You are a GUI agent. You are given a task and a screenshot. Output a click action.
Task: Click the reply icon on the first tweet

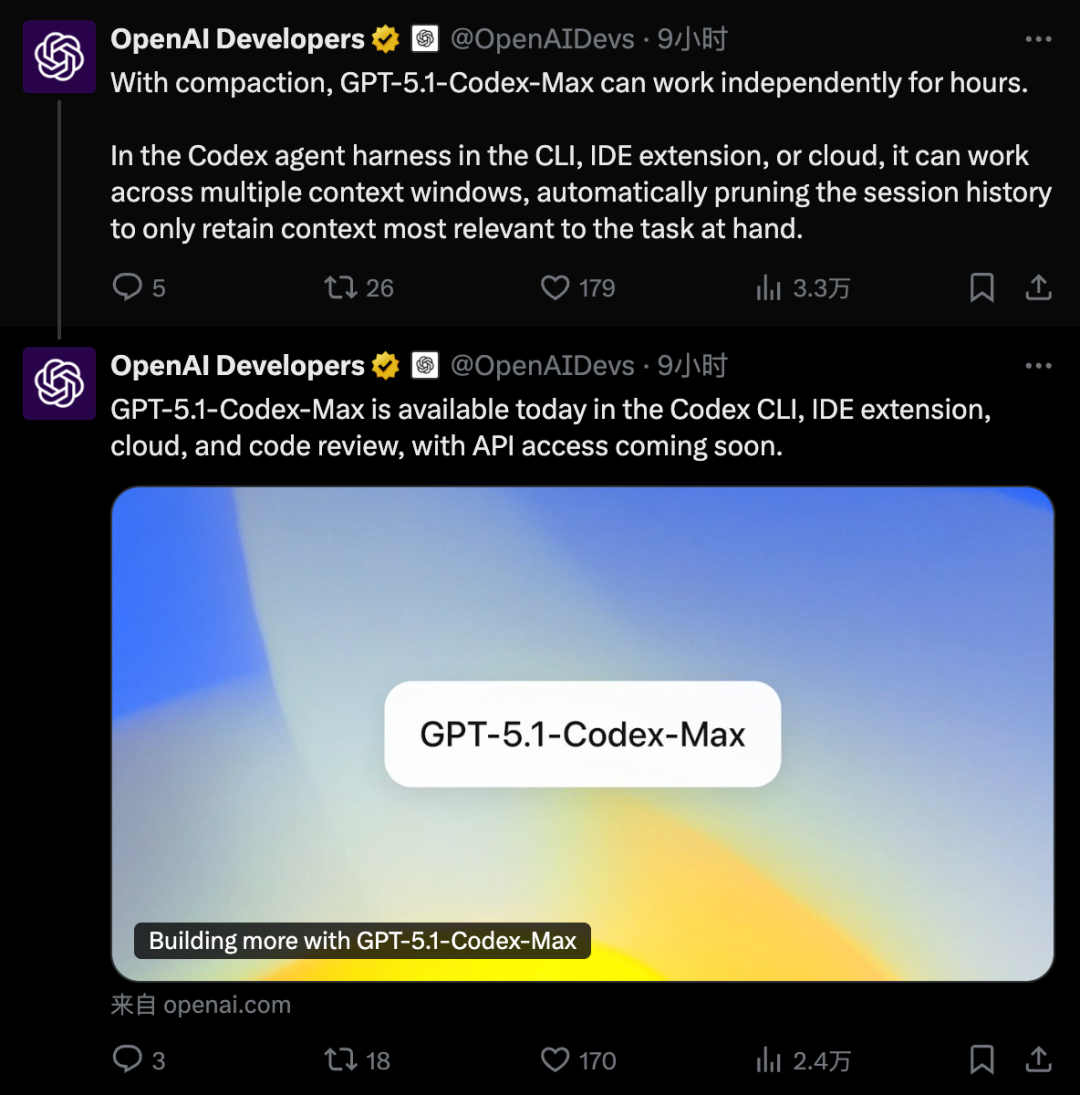pos(127,287)
